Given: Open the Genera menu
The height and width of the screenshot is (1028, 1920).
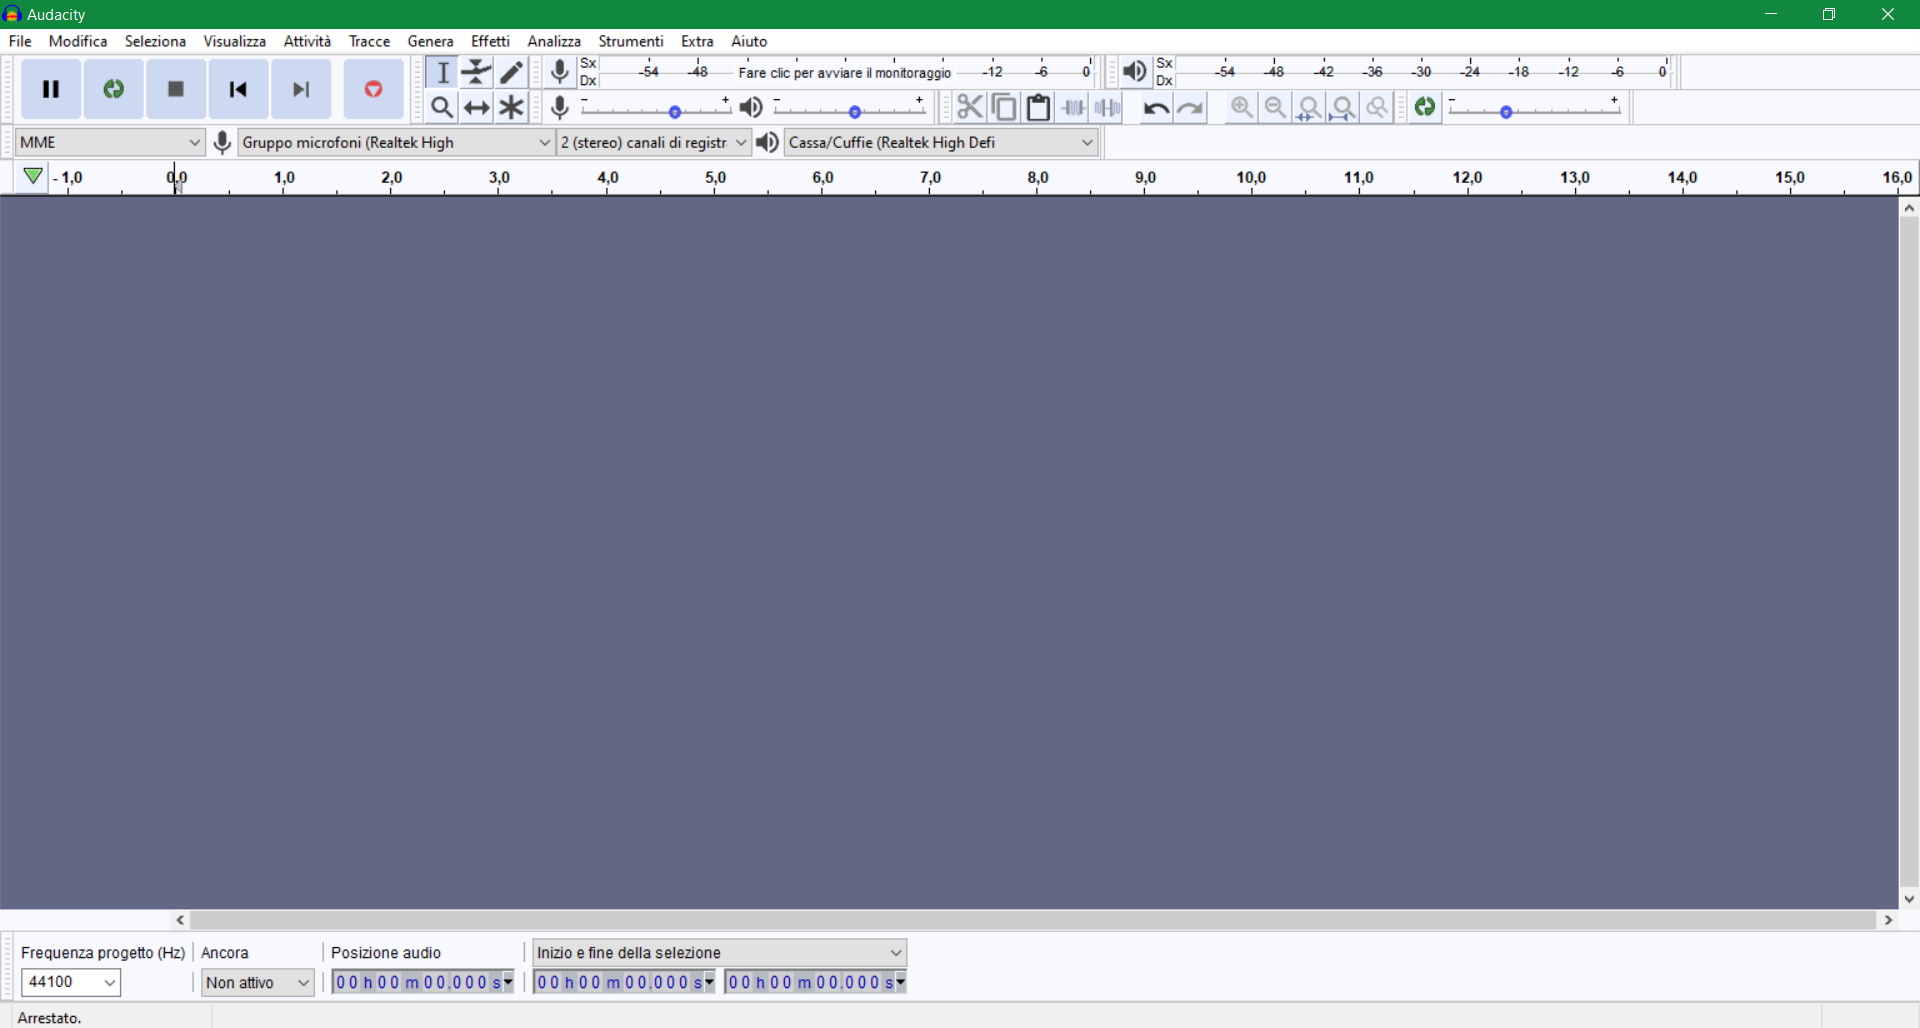Looking at the screenshot, I should (x=431, y=41).
